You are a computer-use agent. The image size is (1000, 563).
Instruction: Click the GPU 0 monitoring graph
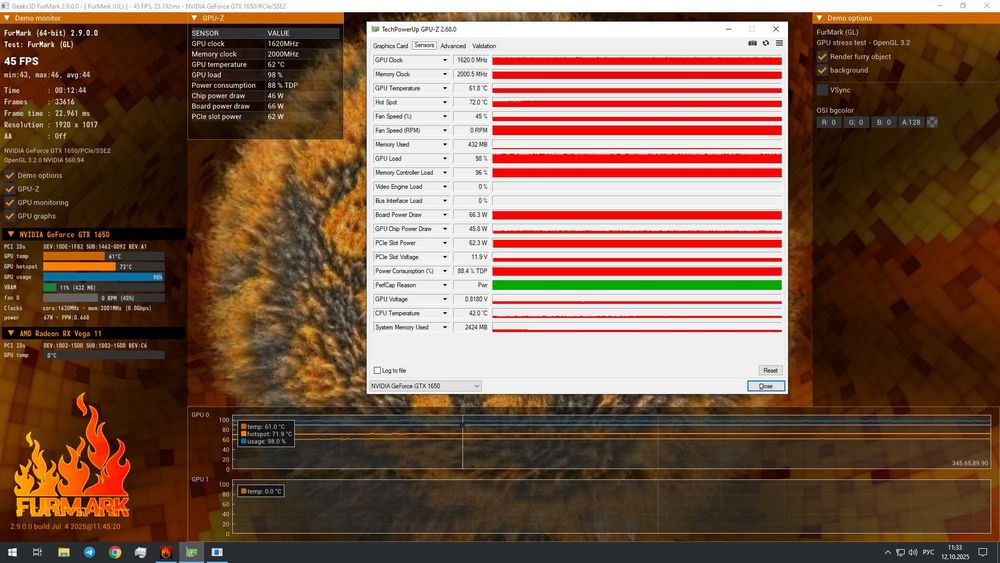click(x=611, y=442)
